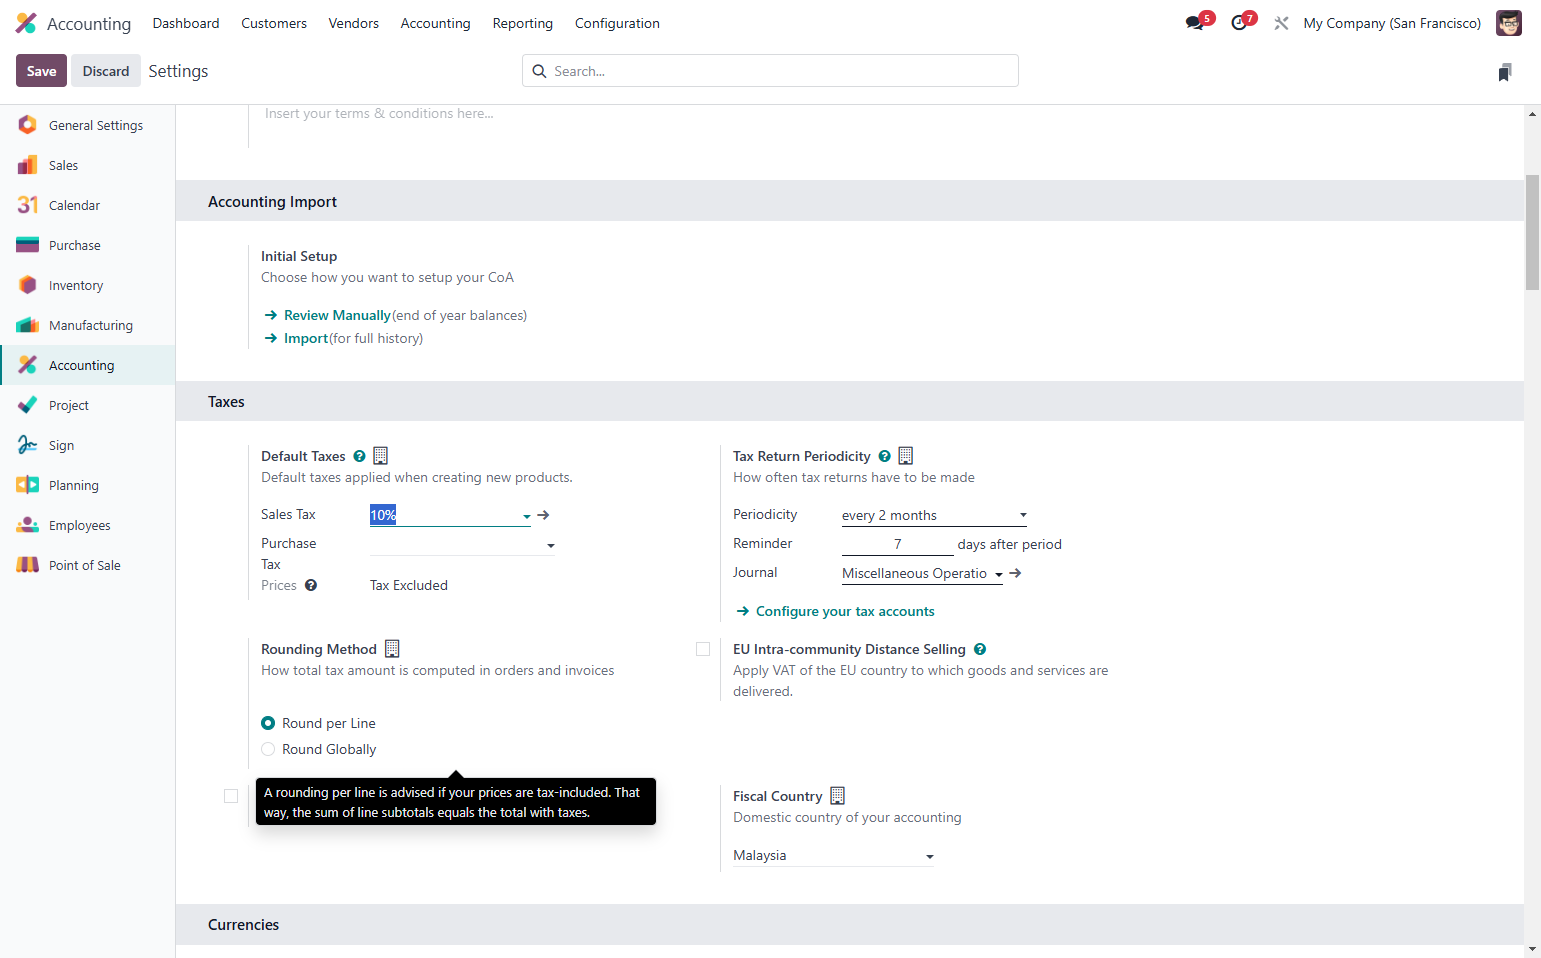The width and height of the screenshot is (1541, 958).
Task: Open the user avatar menu
Action: click(x=1508, y=23)
